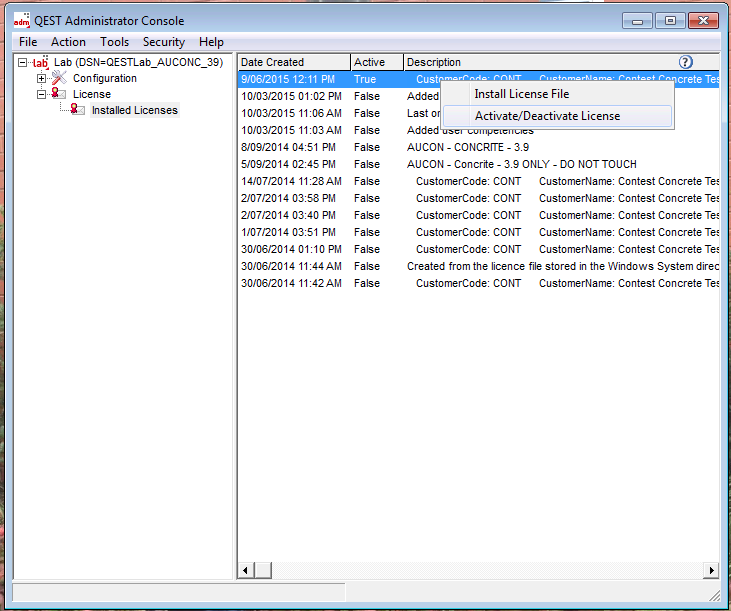
Task: Collapse the Lab root tree node
Action: click(22, 63)
